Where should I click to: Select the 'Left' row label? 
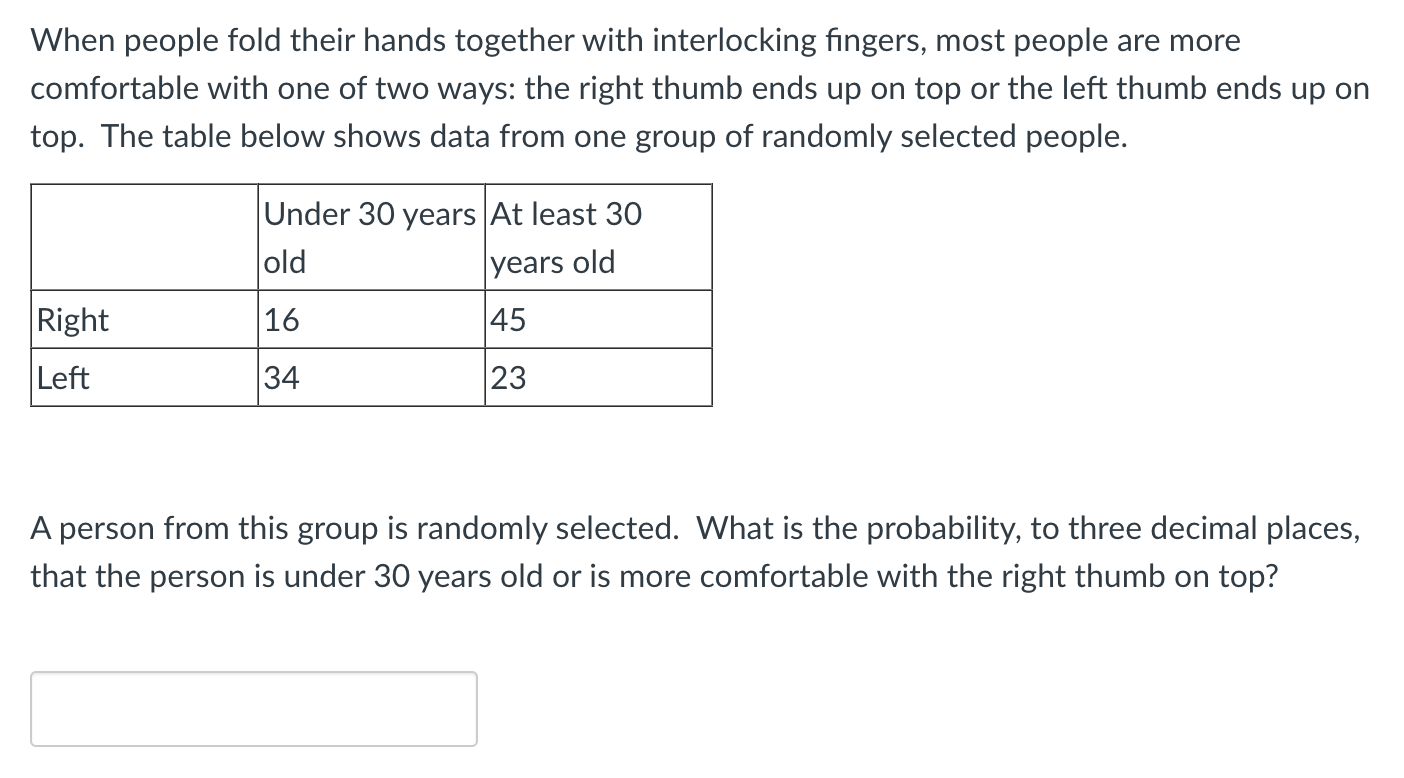(63, 378)
